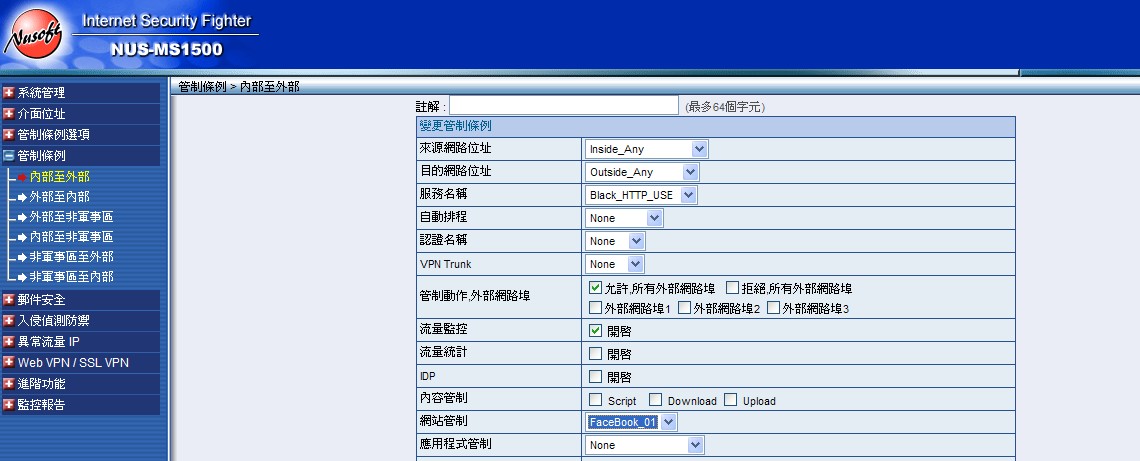The height and width of the screenshot is (461, 1140).
Task: Open 網站管制 FaceBook_01 dropdown
Action: pyautogui.click(x=631, y=422)
